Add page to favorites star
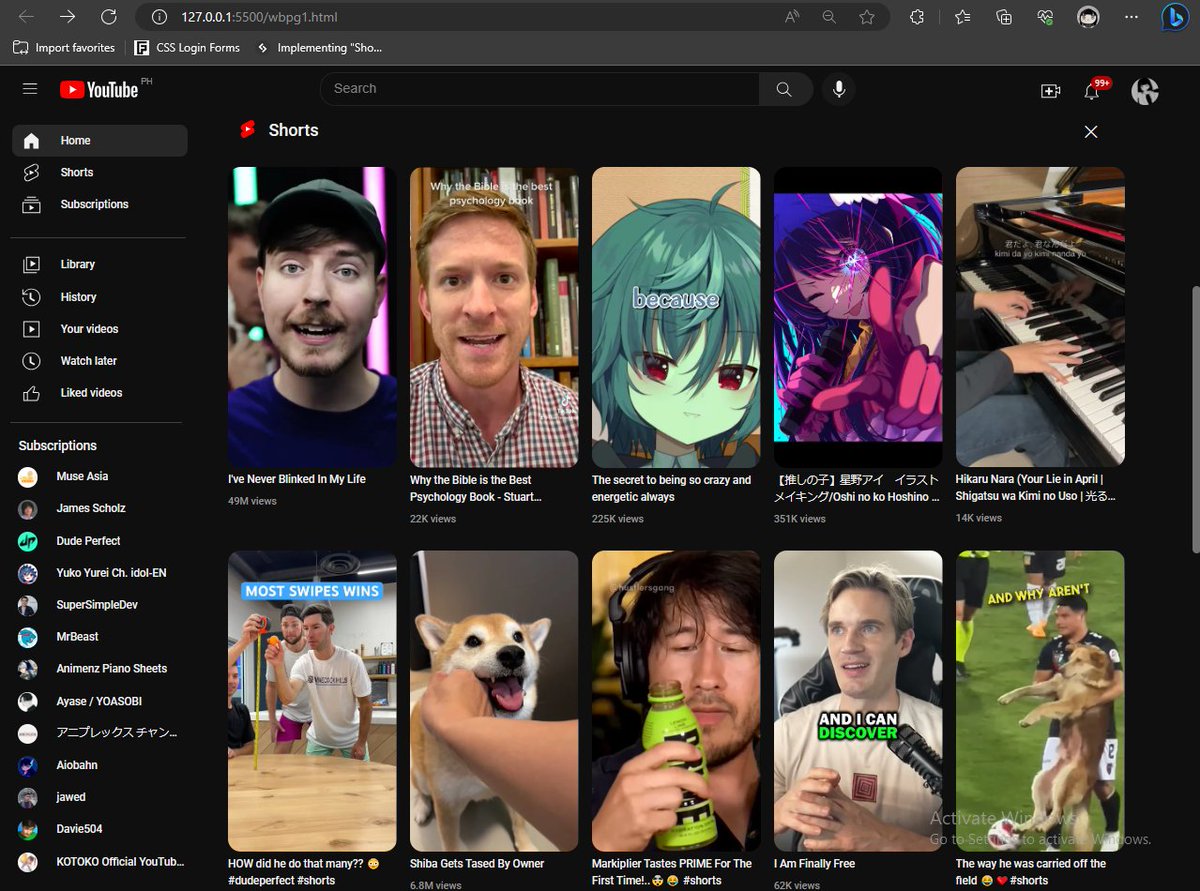 tap(867, 17)
